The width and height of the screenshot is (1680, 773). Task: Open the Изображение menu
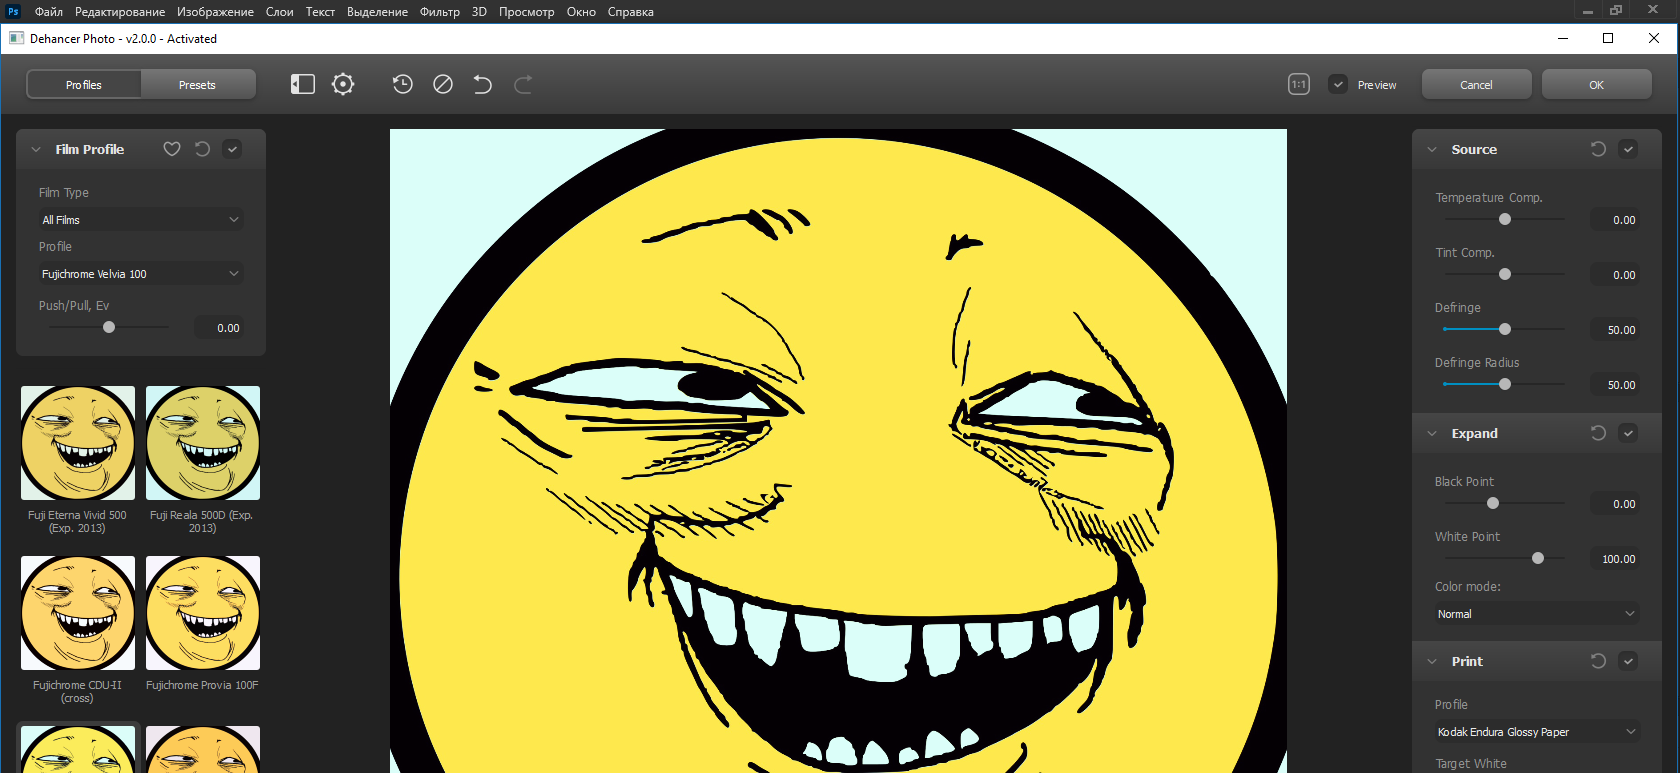pyautogui.click(x=215, y=12)
